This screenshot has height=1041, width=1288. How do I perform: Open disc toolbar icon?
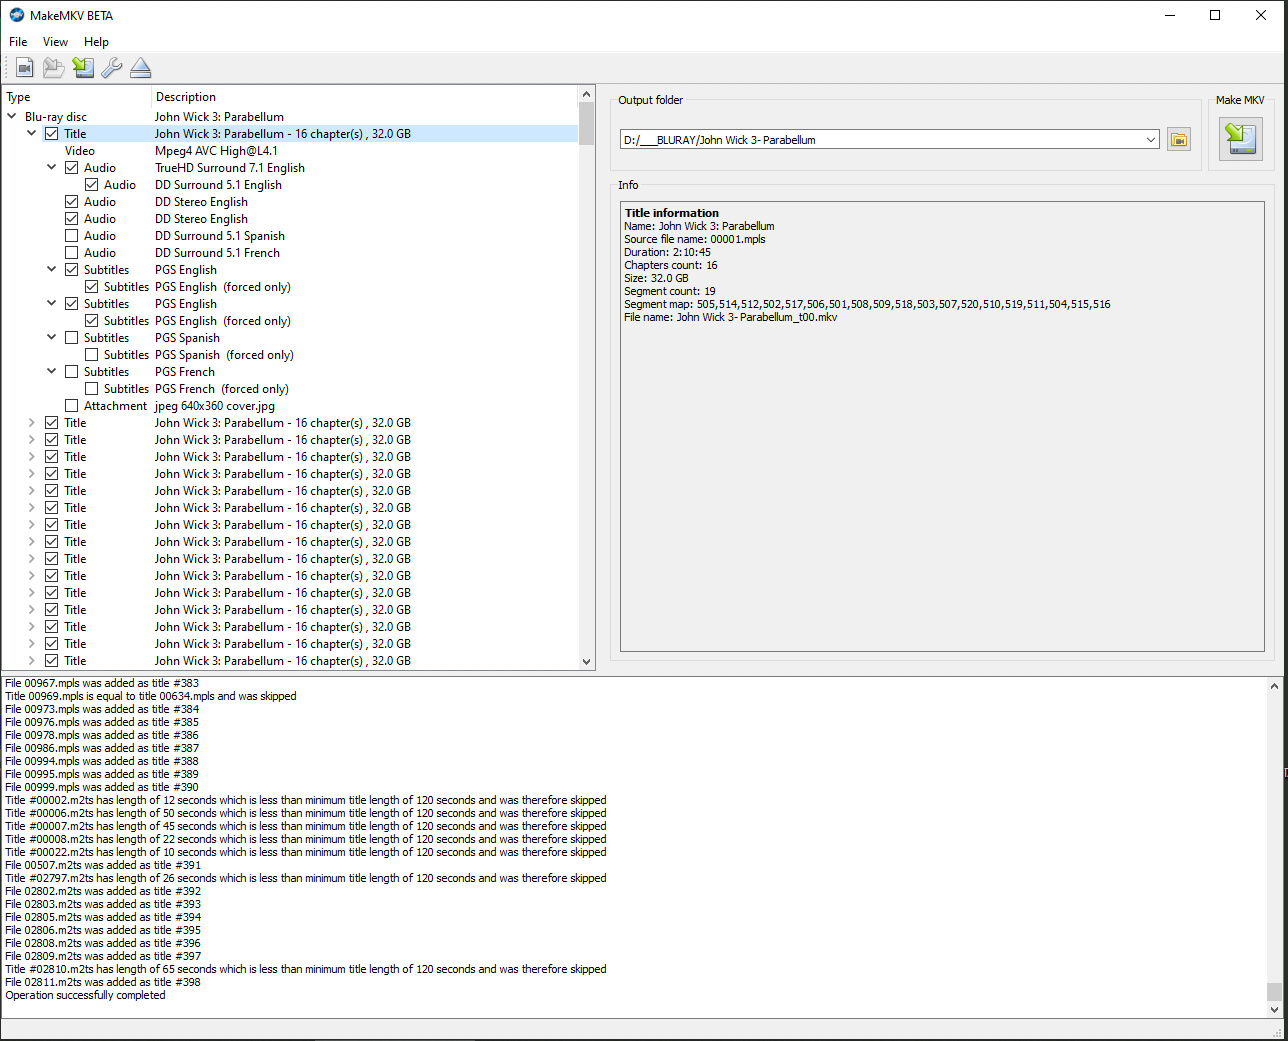pyautogui.click(x=54, y=68)
